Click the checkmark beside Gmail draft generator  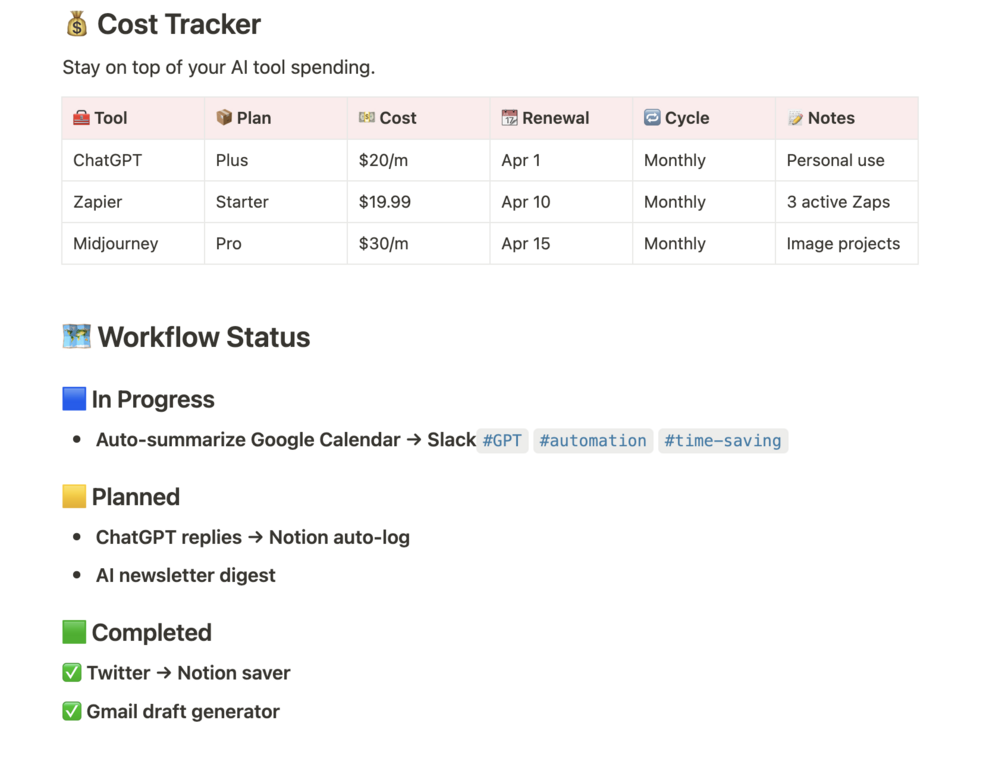click(72, 712)
